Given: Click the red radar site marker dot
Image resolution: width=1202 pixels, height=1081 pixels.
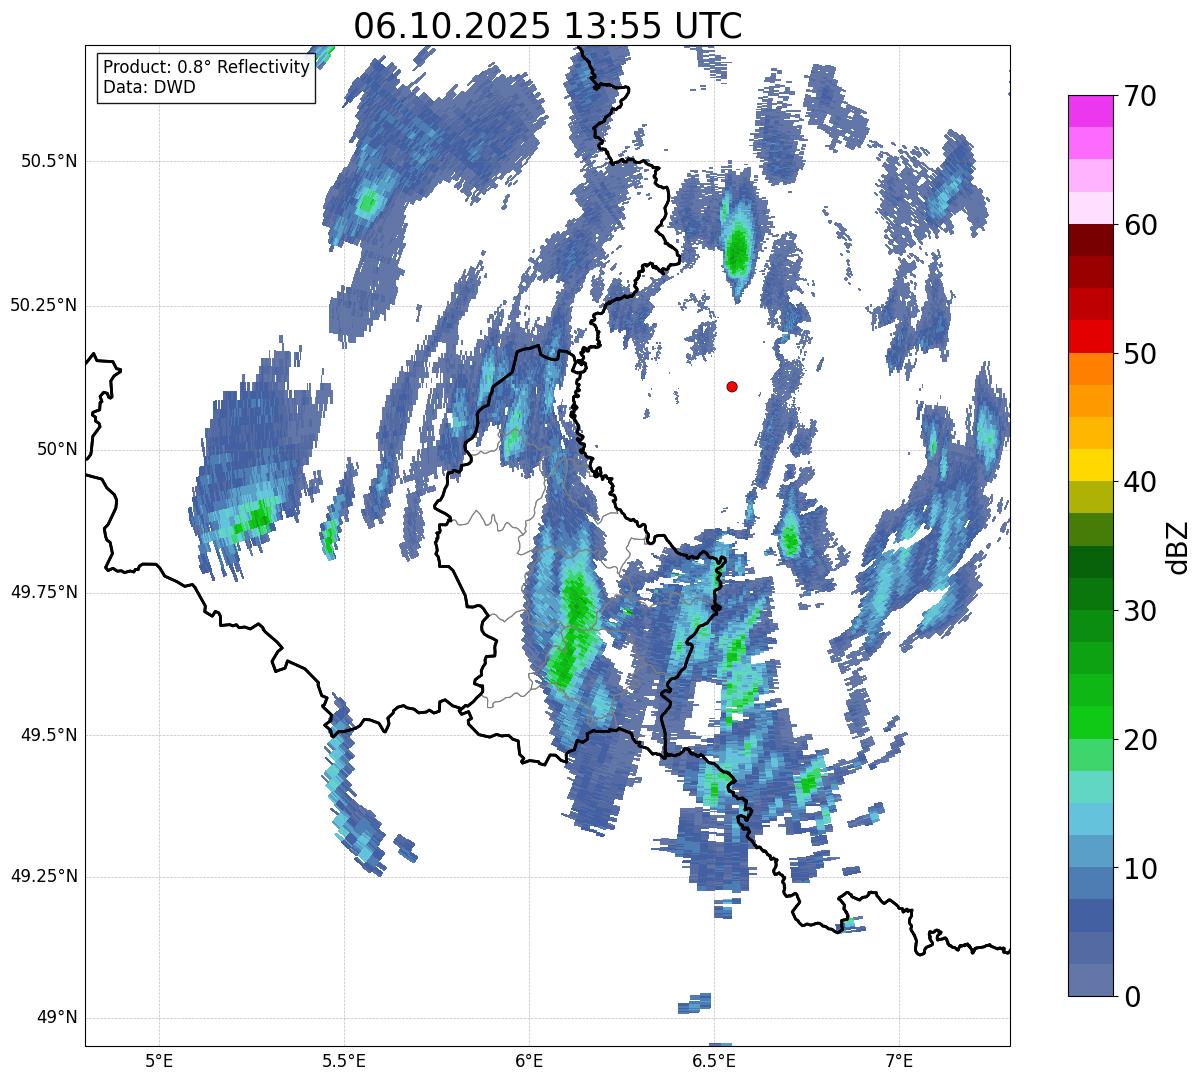Looking at the screenshot, I should coord(732,387).
